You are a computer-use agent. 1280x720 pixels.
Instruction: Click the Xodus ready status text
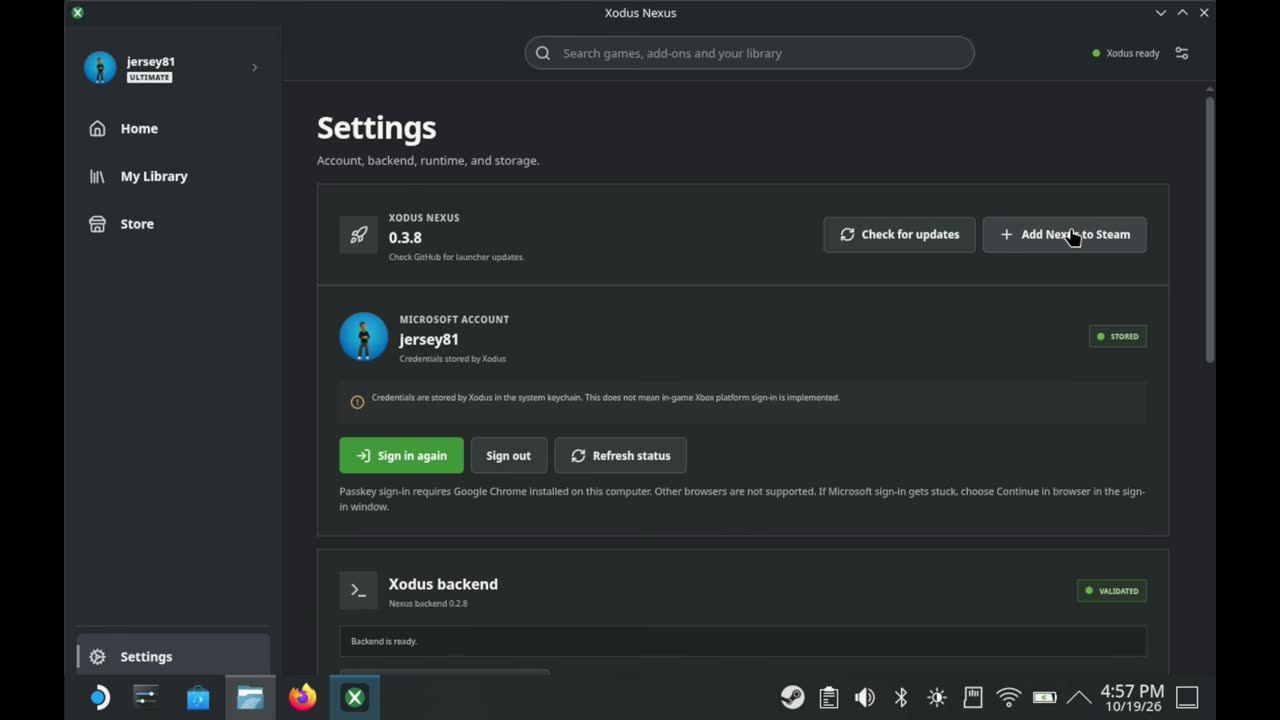1132,53
